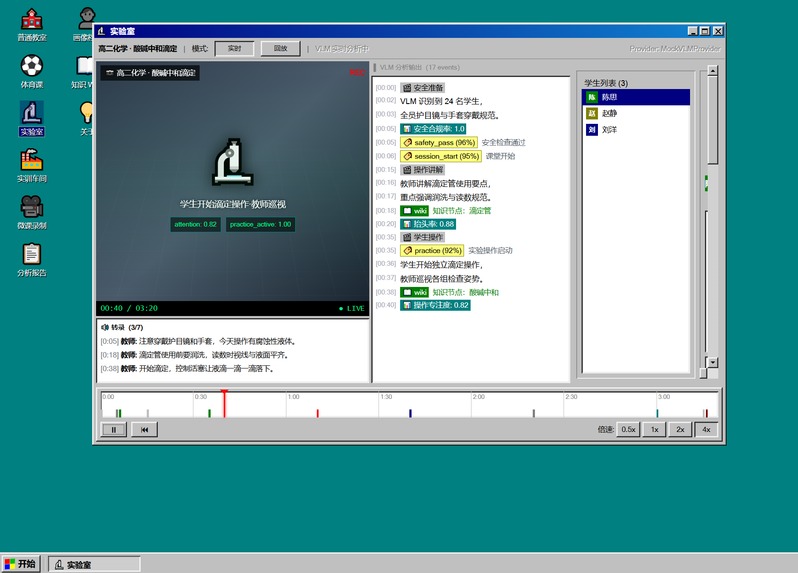The height and width of the screenshot is (573, 798).
Task: Click the 操作讲解 scene tag
Action: click(x=422, y=169)
